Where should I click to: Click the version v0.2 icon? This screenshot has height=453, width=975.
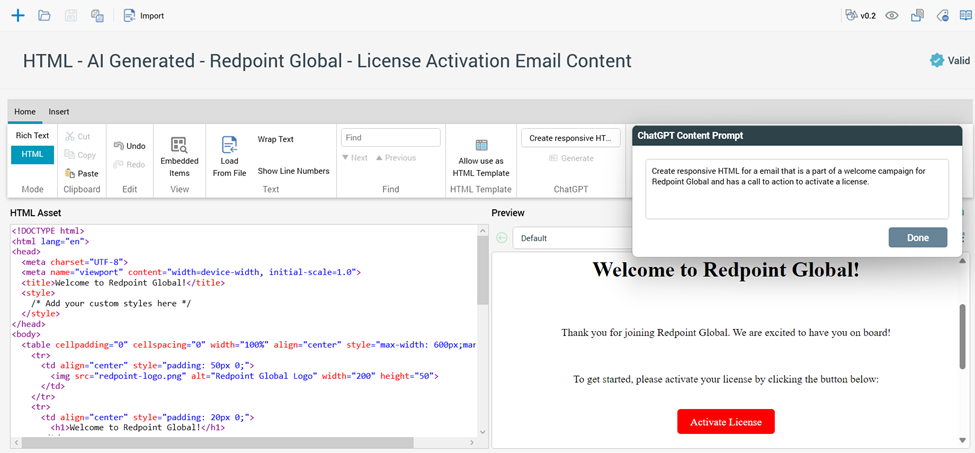[852, 16]
